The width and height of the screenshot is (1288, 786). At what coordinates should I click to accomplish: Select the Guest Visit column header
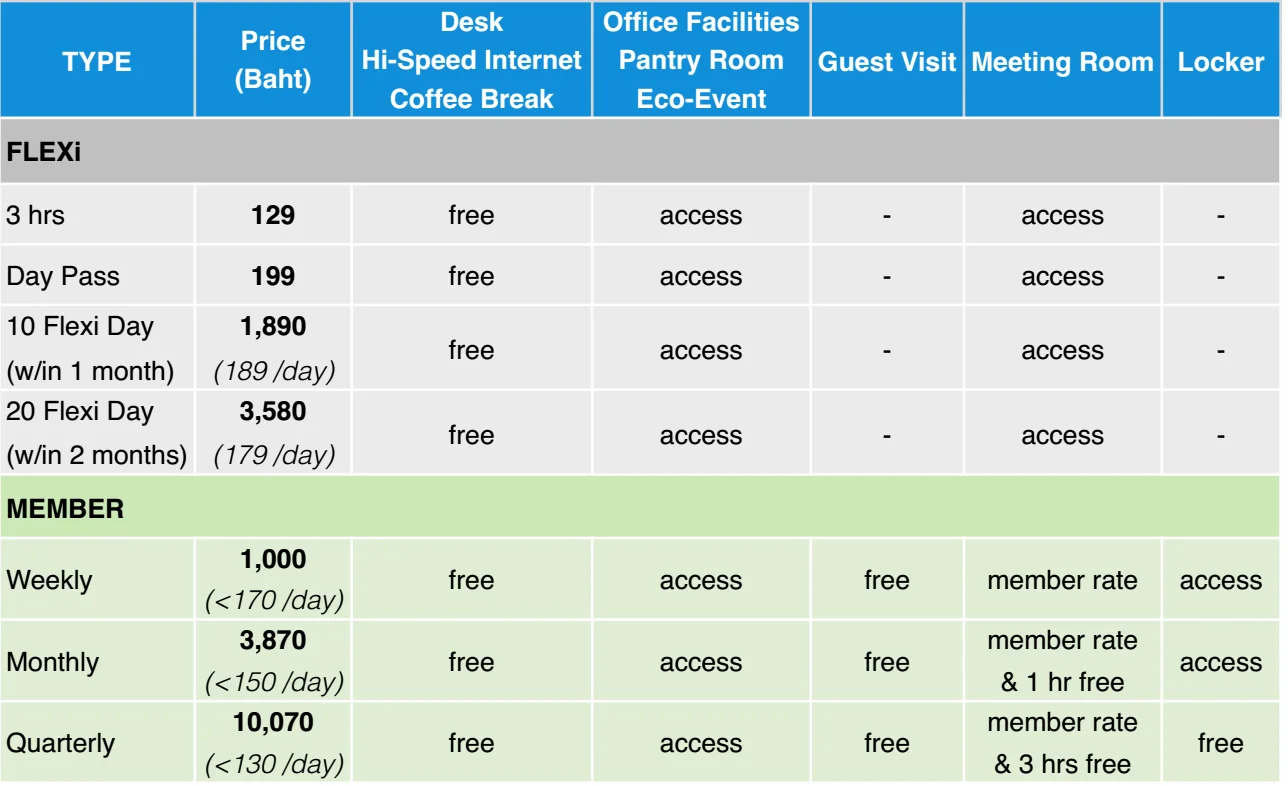[x=886, y=61]
